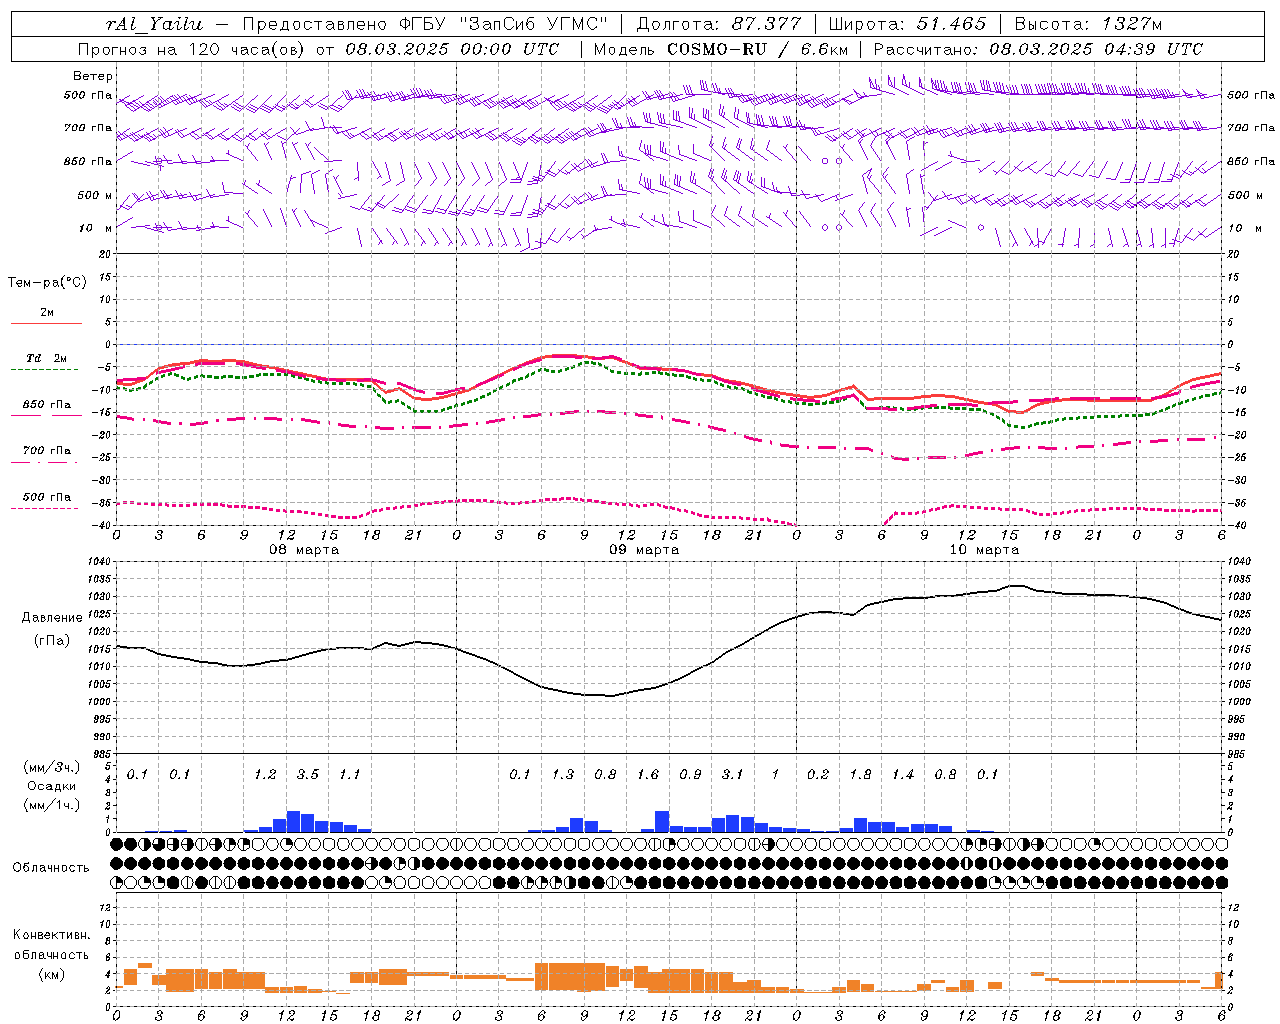Screen dimensions: 1280x1024
Task: Click the '10 марта' date label
Action: click(984, 550)
